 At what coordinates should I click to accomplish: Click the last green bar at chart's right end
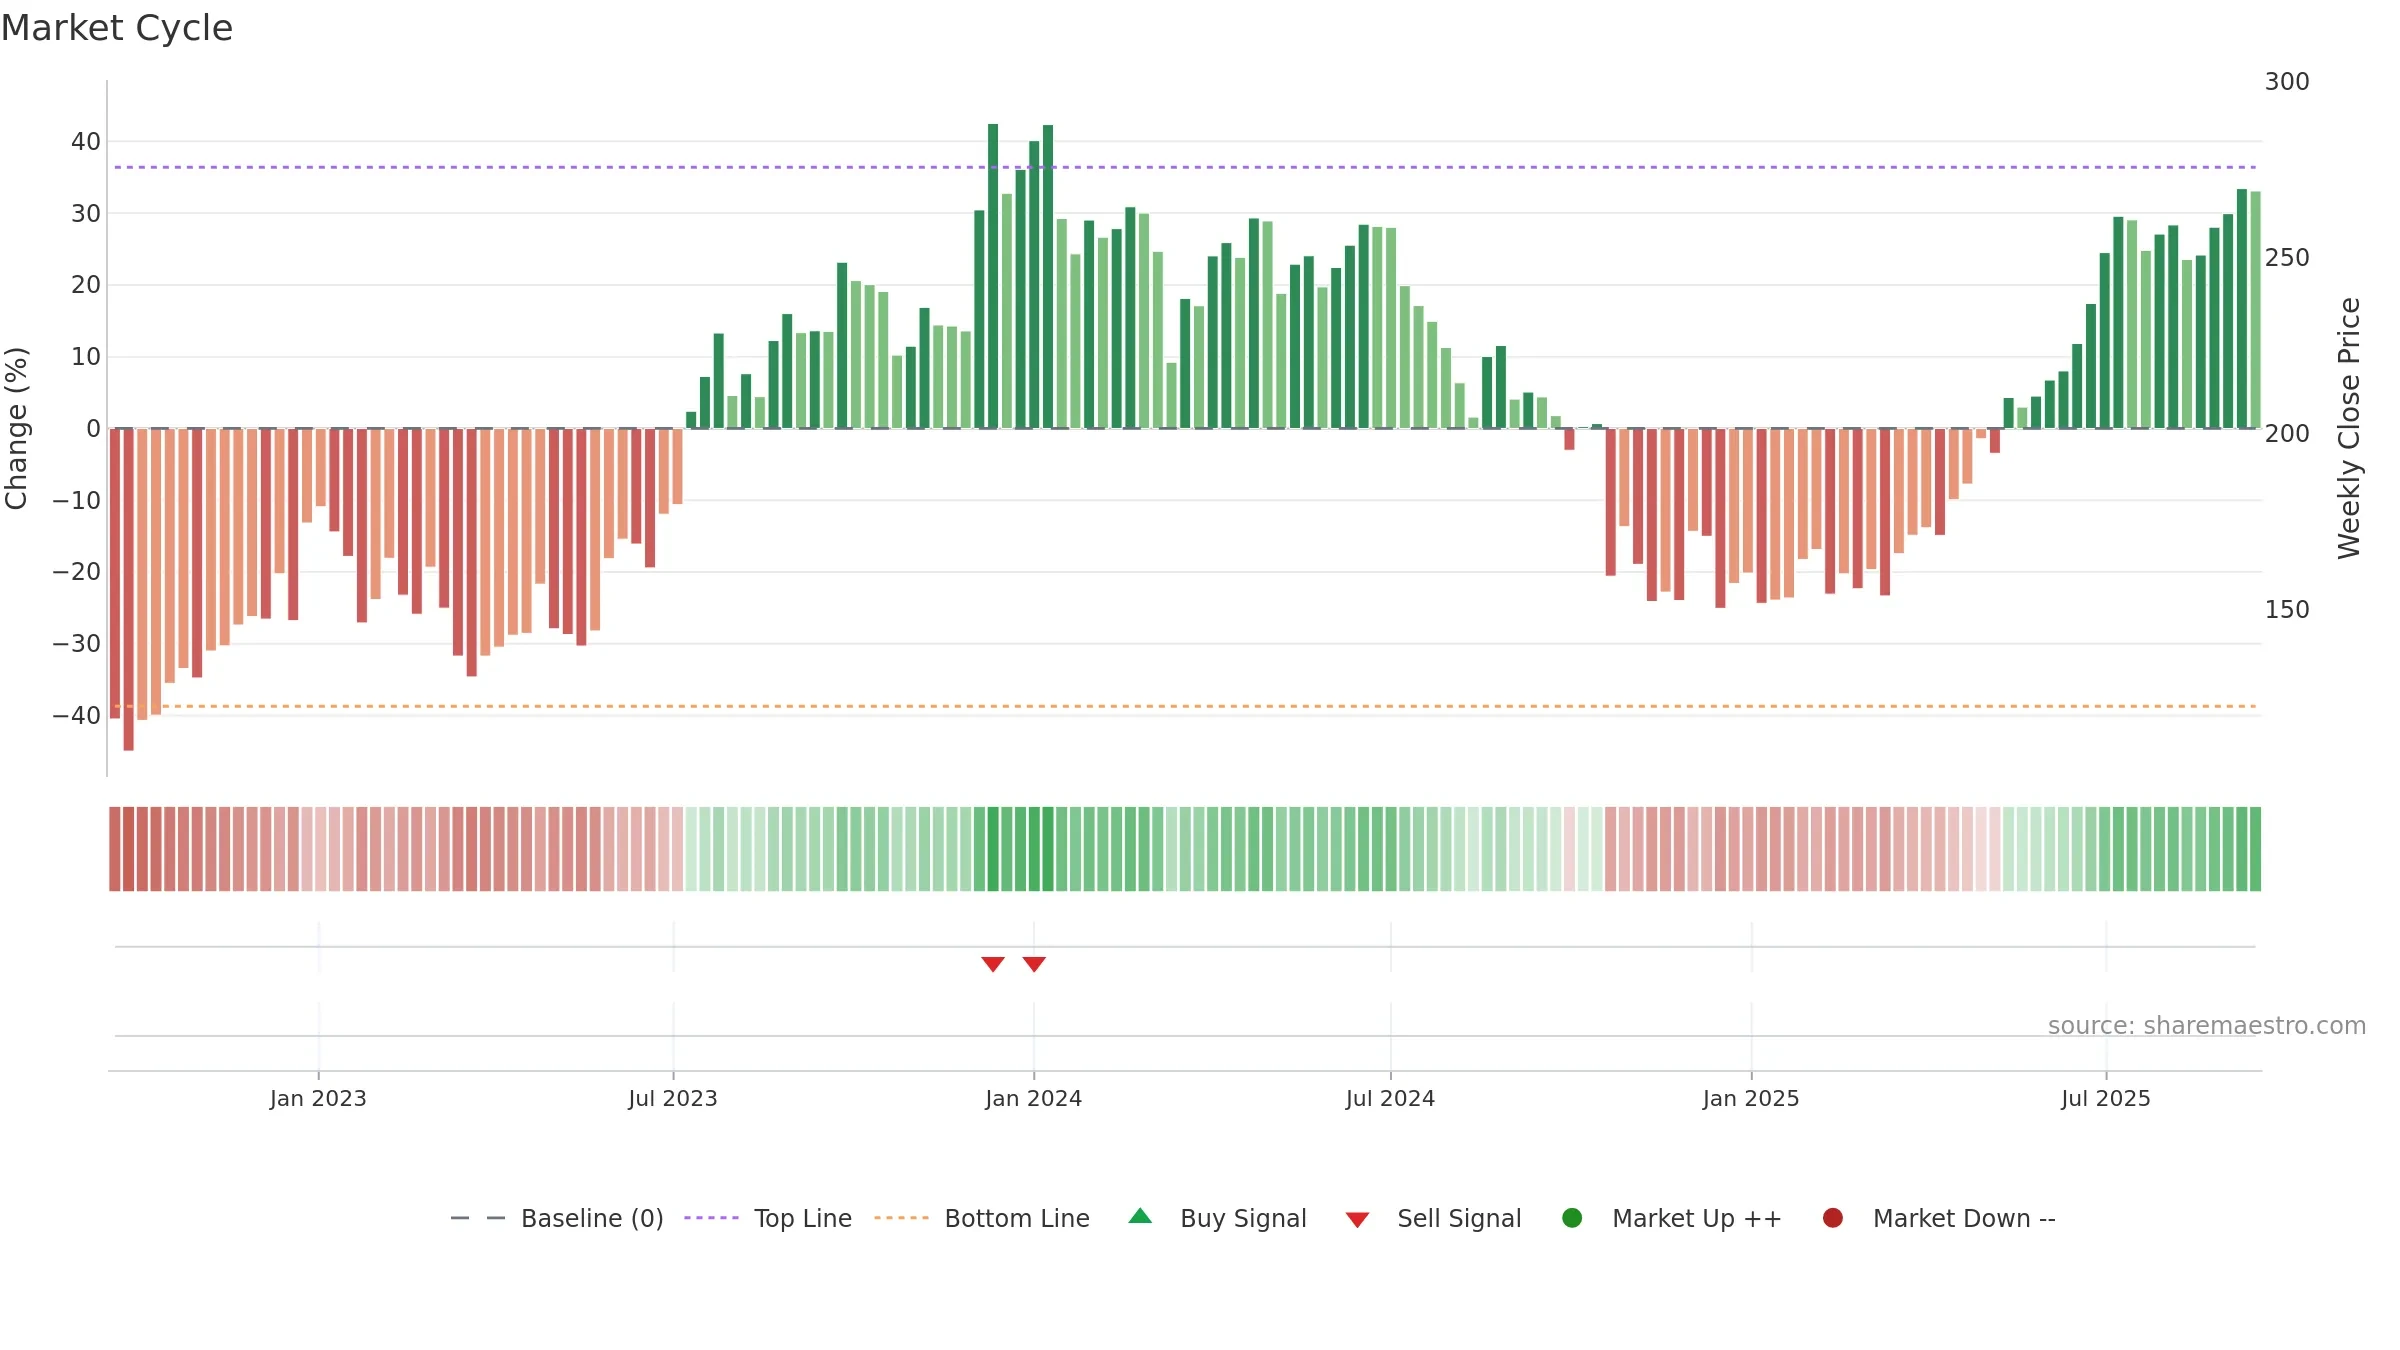click(2255, 310)
